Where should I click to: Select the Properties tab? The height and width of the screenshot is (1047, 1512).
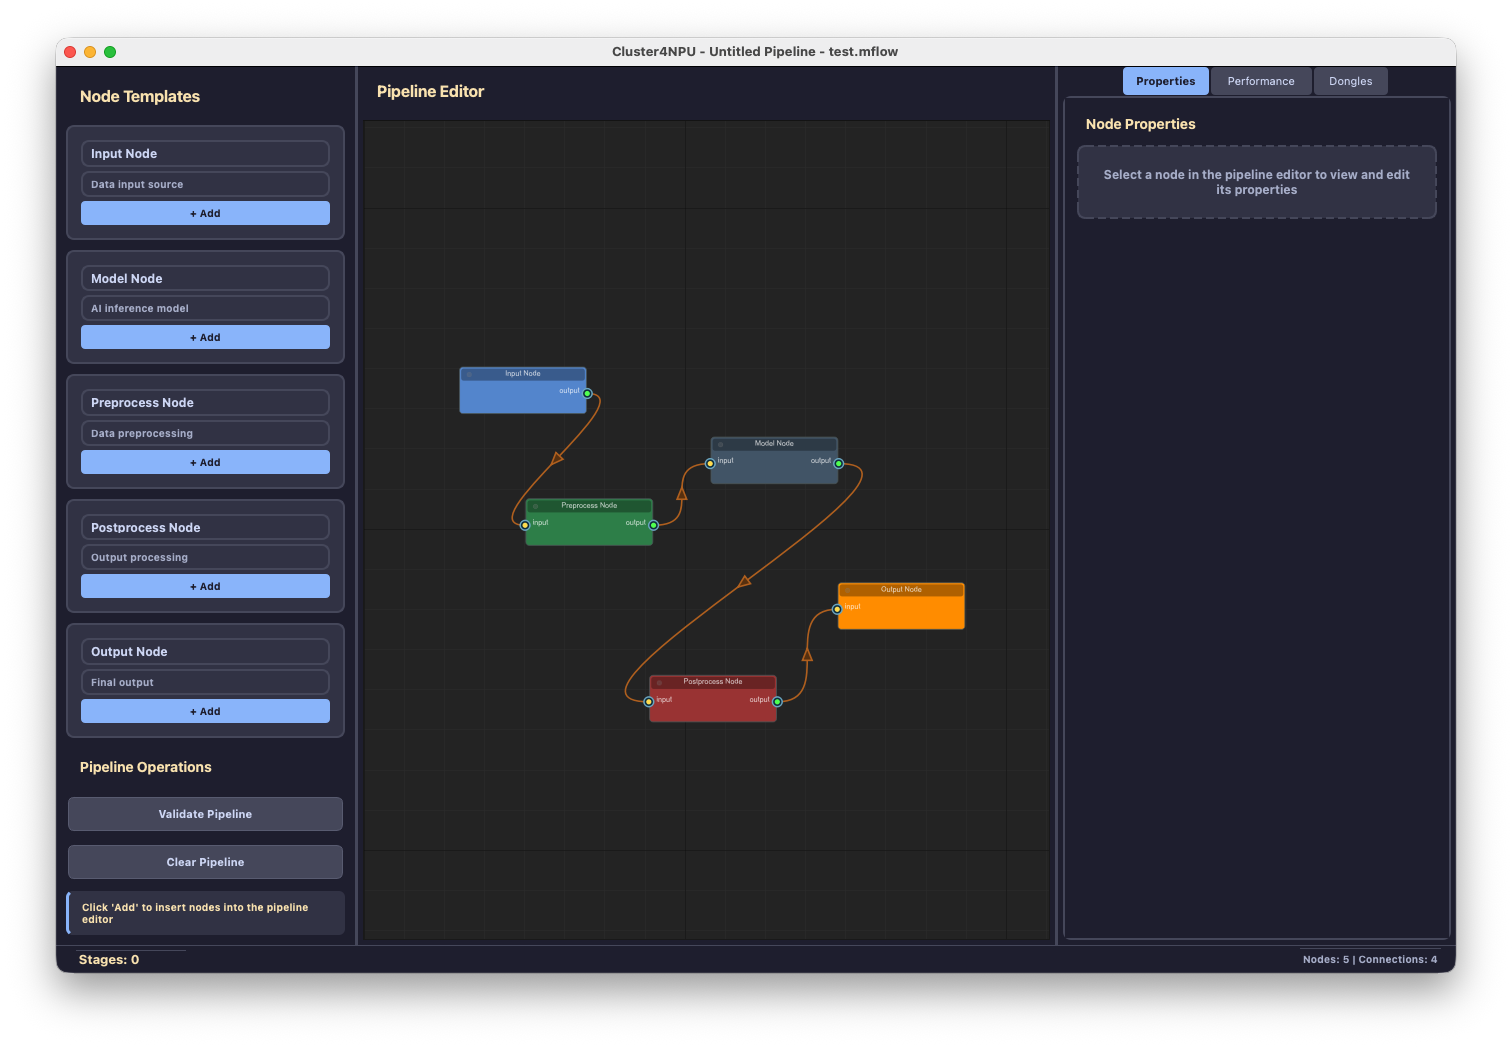(x=1165, y=81)
